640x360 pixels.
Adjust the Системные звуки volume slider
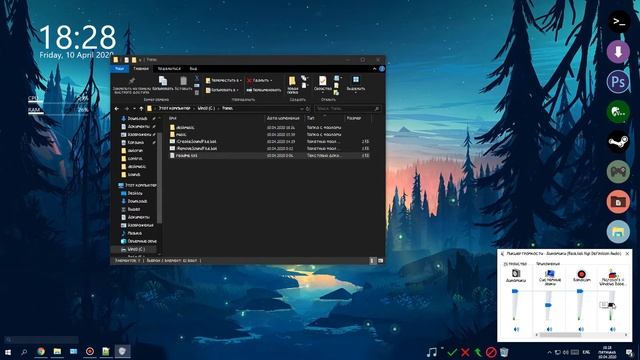(548, 305)
